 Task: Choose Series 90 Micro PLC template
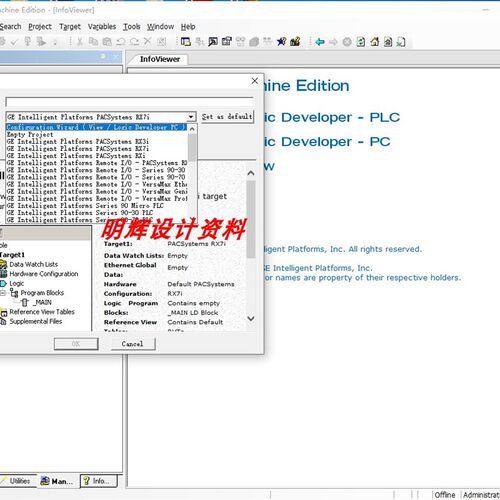96,206
